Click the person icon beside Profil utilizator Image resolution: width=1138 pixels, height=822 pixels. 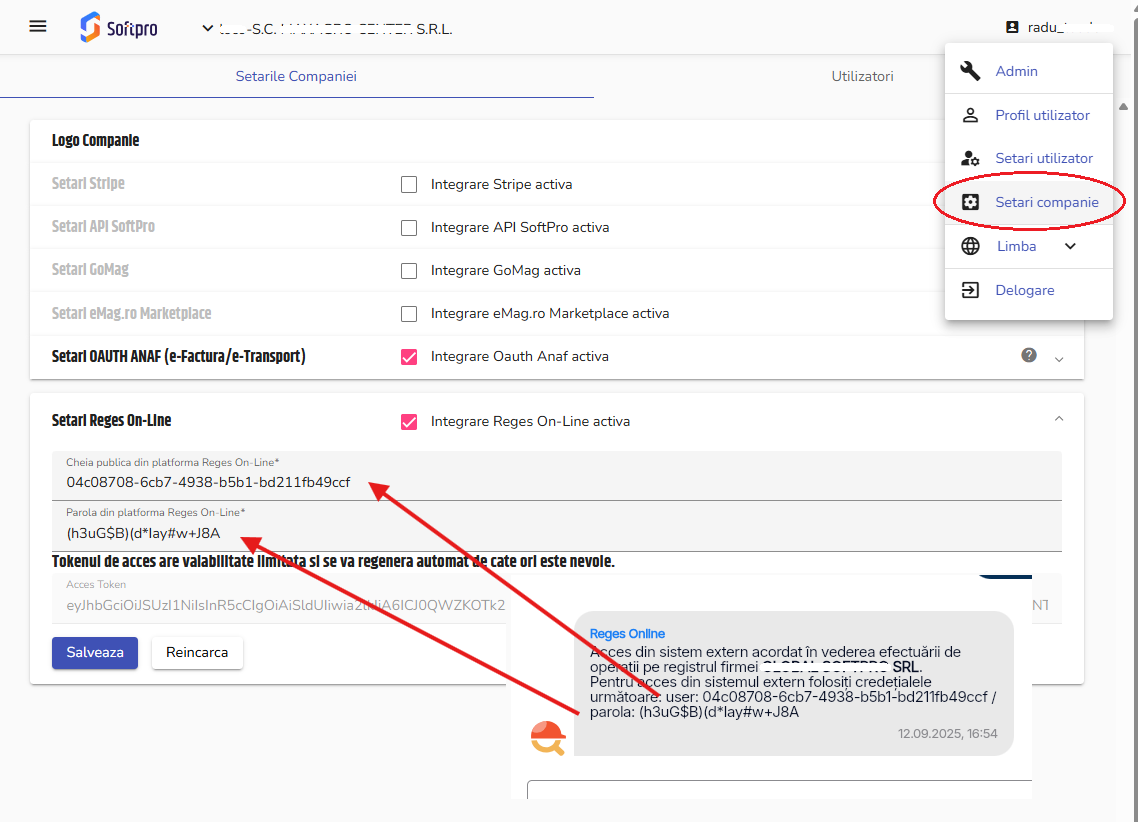coord(969,114)
